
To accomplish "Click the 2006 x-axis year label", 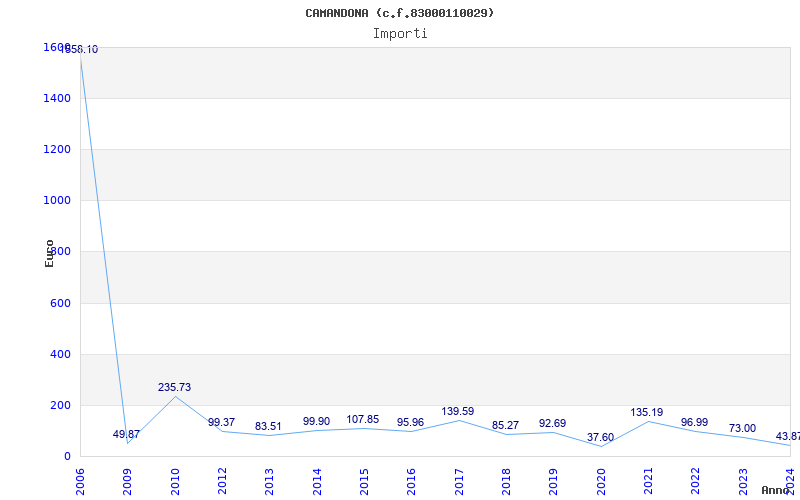I will tap(80, 482).
